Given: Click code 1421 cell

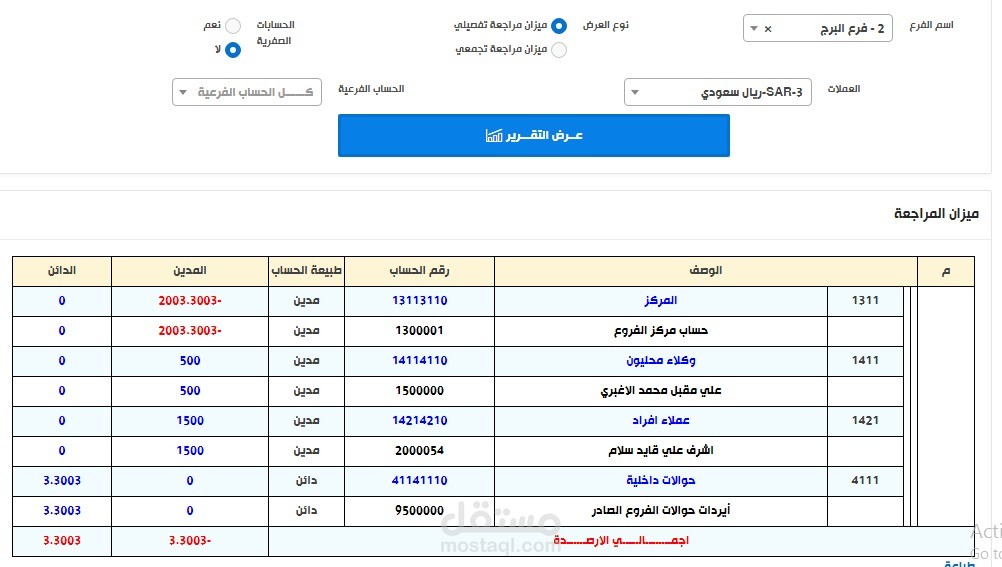Looking at the screenshot, I should tap(865, 421).
